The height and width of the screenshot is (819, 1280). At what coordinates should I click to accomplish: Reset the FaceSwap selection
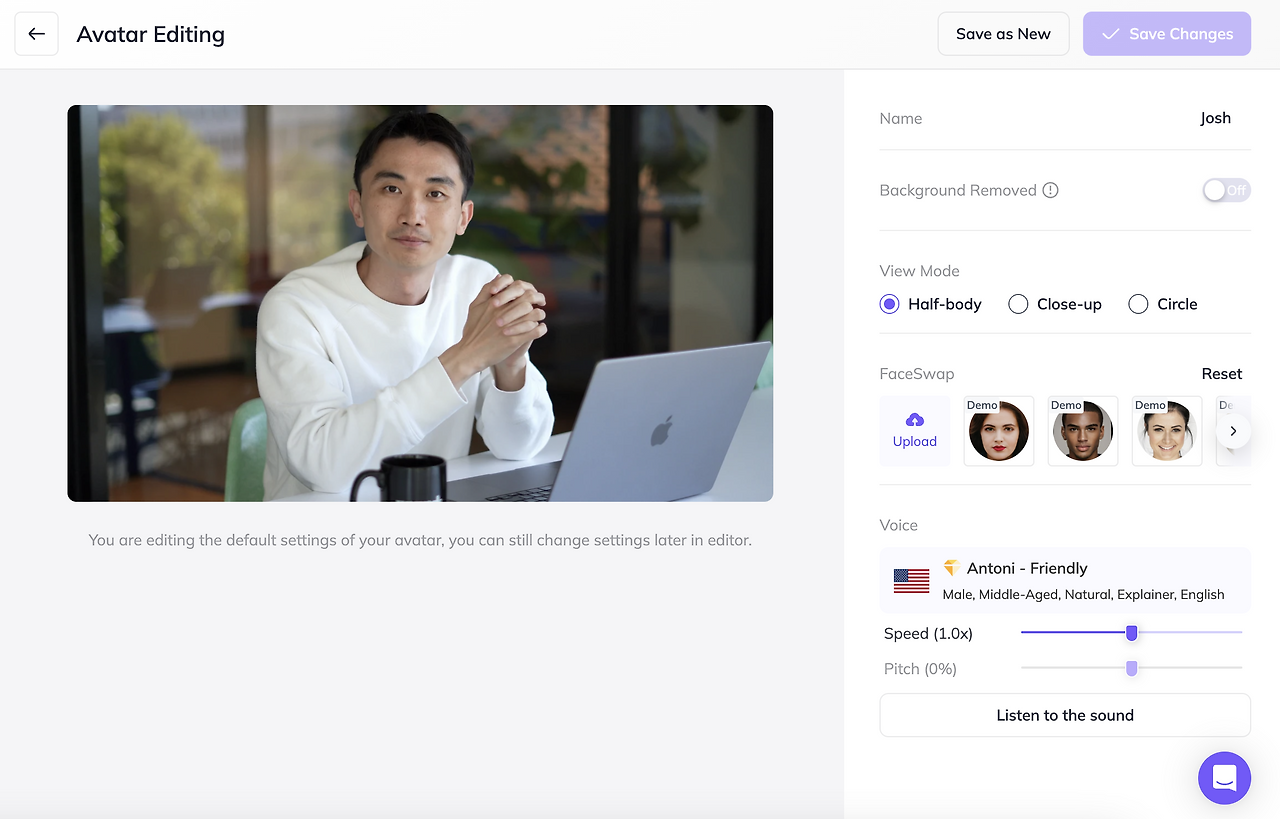click(1222, 374)
